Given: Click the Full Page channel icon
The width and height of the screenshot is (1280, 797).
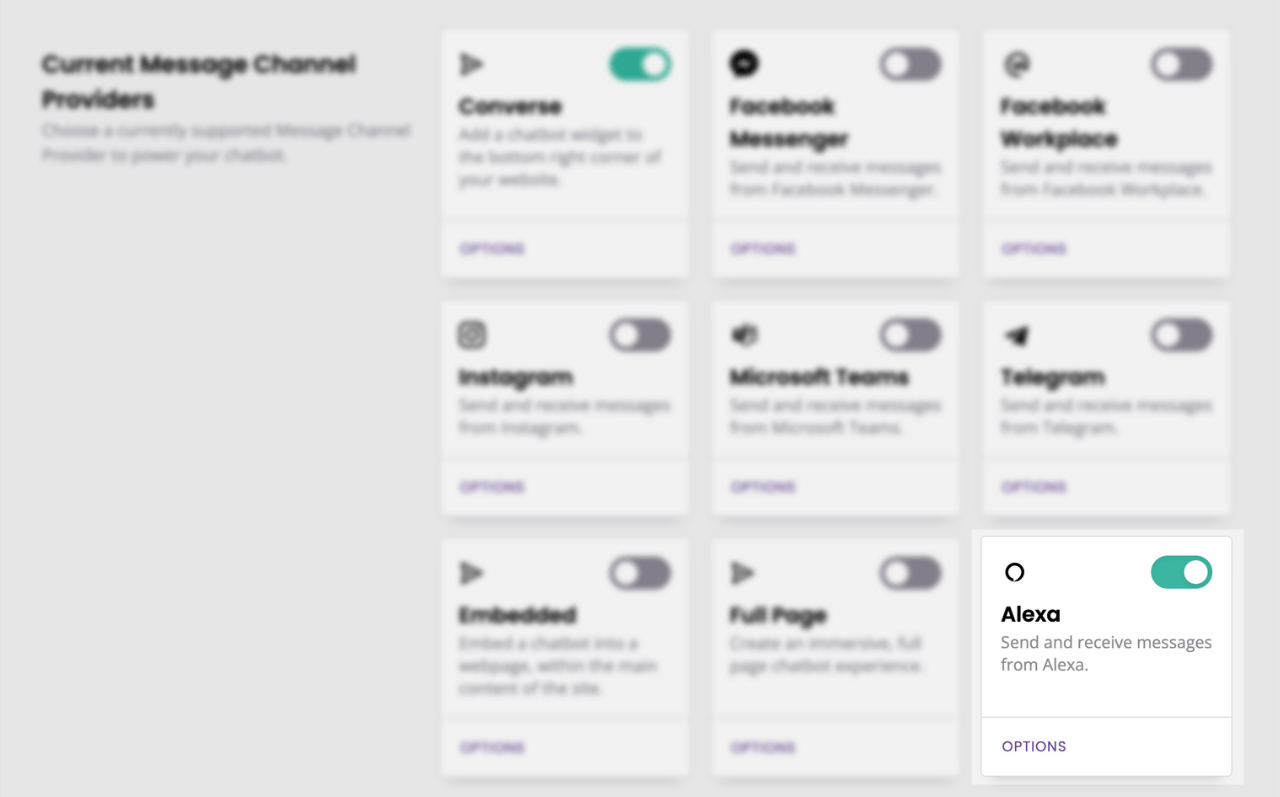Looking at the screenshot, I should 742,573.
